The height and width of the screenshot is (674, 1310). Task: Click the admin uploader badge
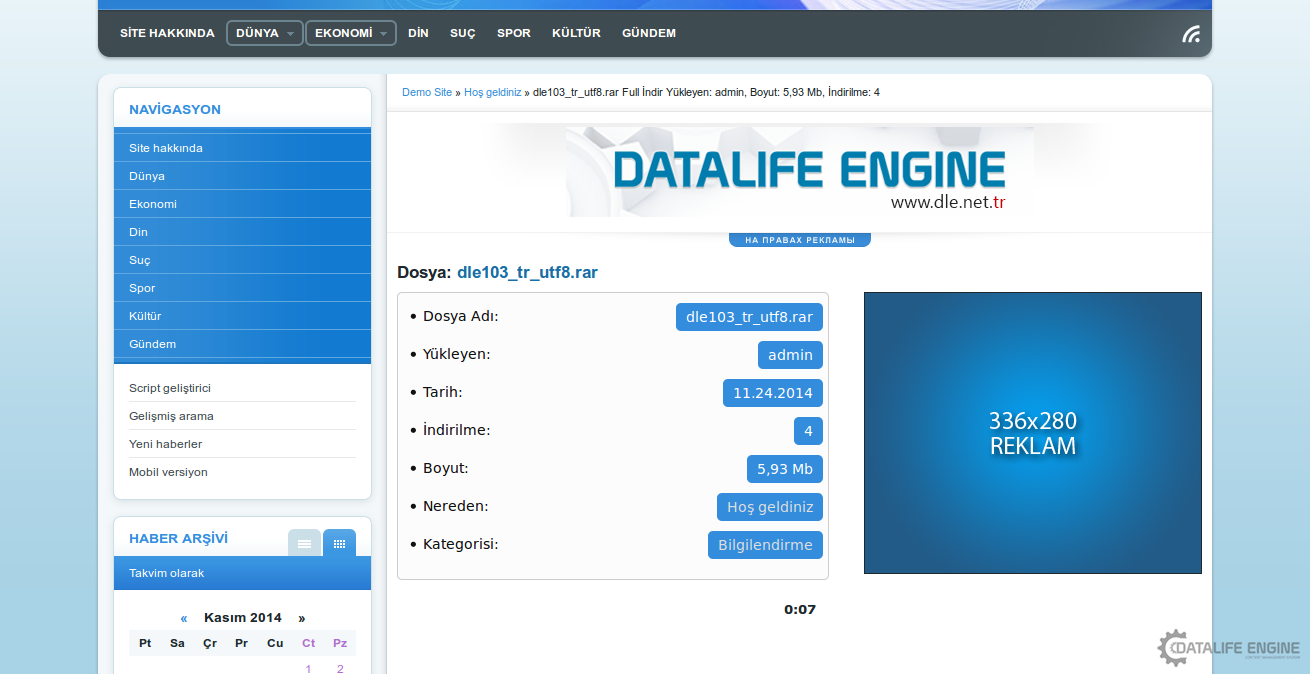pos(790,355)
